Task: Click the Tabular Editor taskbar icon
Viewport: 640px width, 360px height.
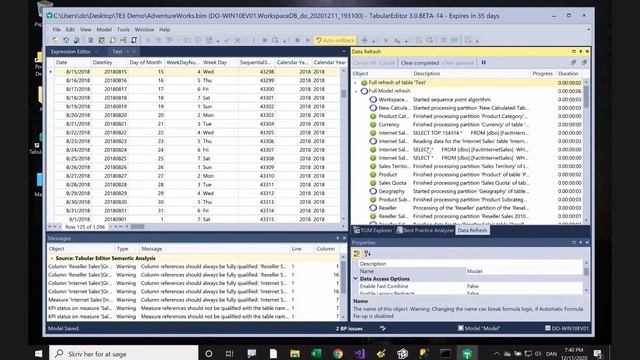Action: point(467,353)
